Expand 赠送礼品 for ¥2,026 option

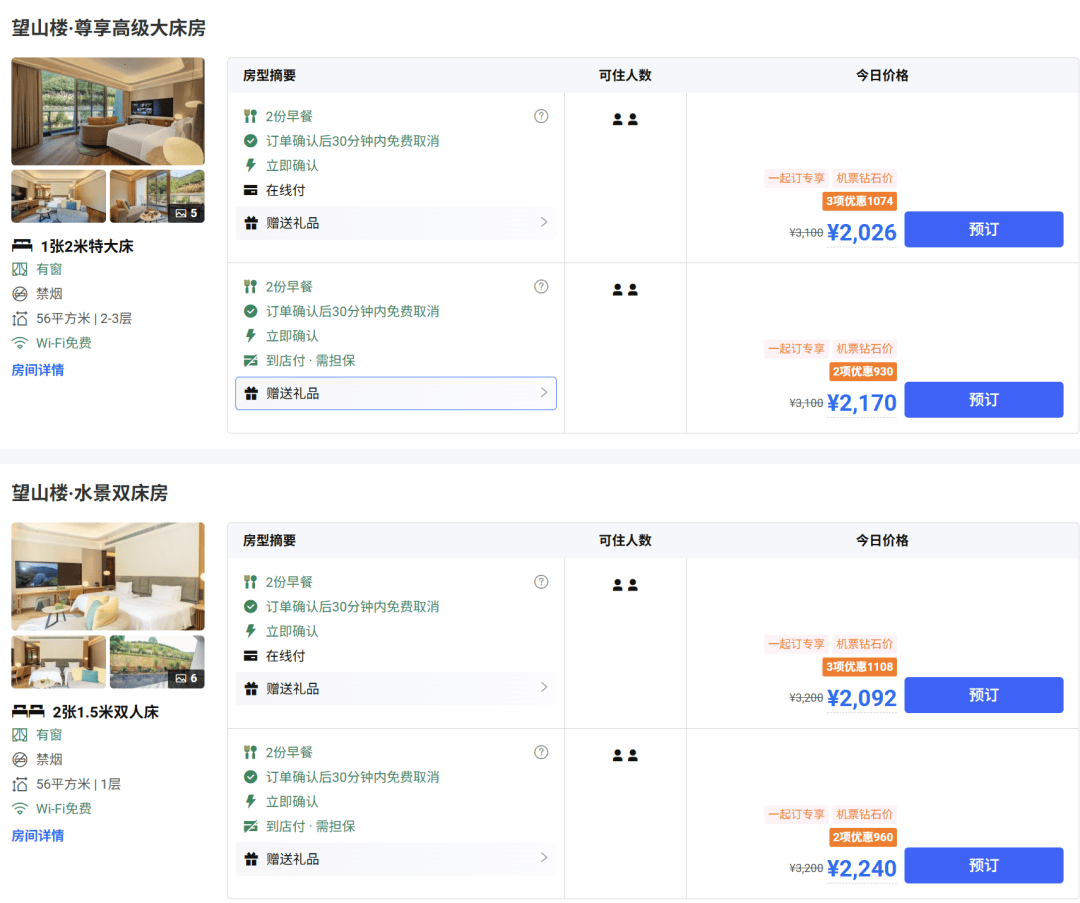[x=396, y=223]
